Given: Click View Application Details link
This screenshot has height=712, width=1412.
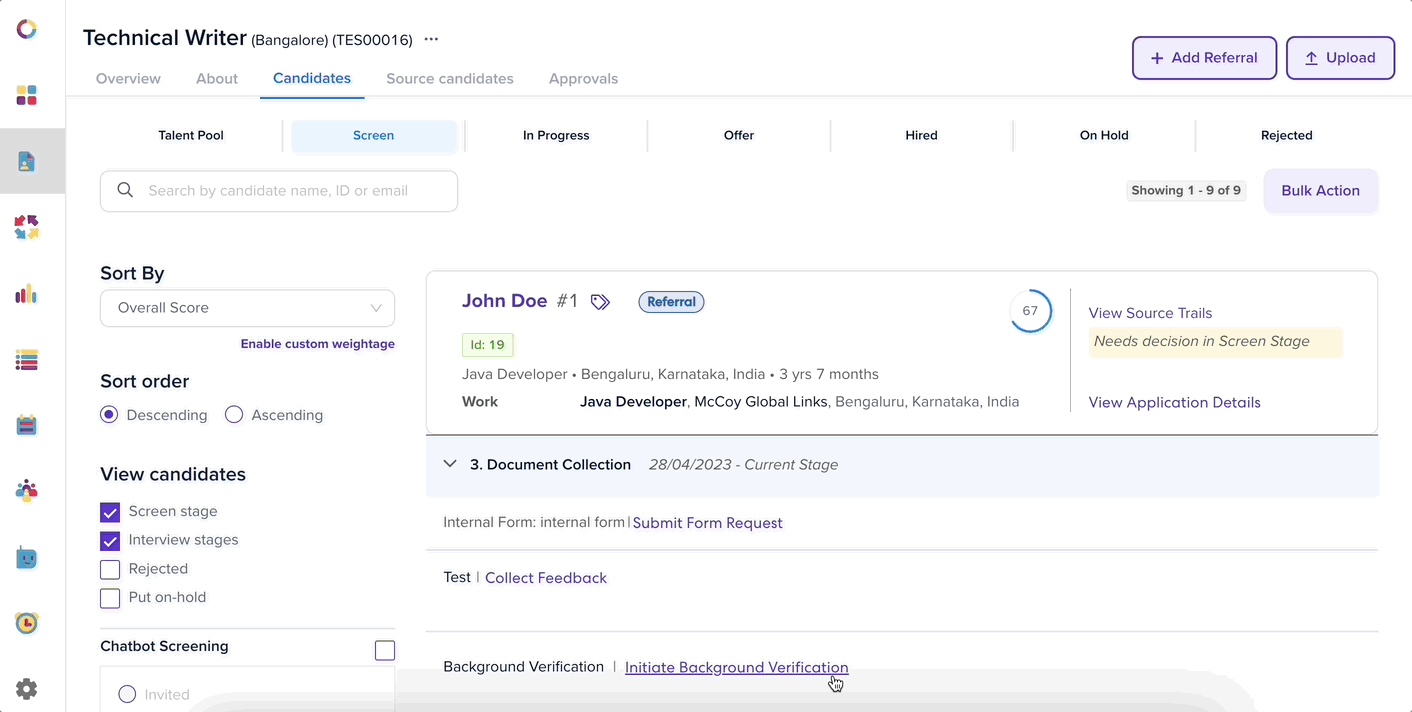Looking at the screenshot, I should (1174, 402).
